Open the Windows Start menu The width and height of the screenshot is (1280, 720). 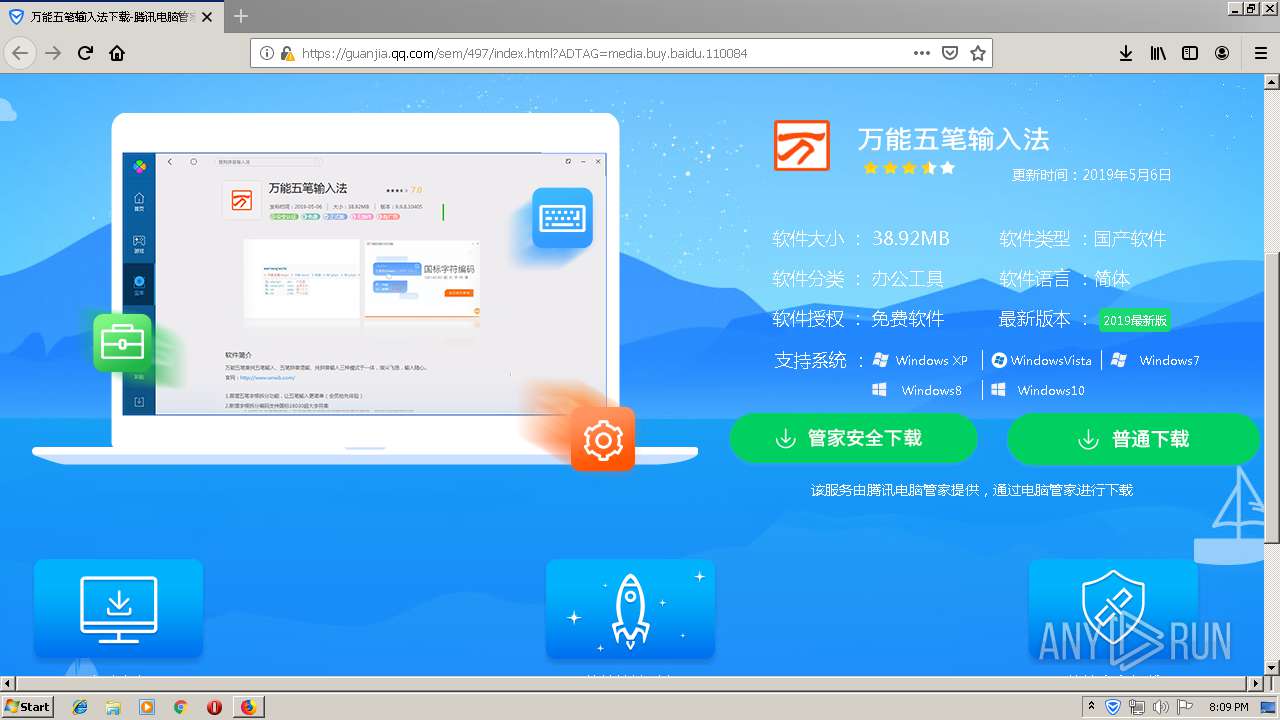pyautogui.click(x=27, y=707)
